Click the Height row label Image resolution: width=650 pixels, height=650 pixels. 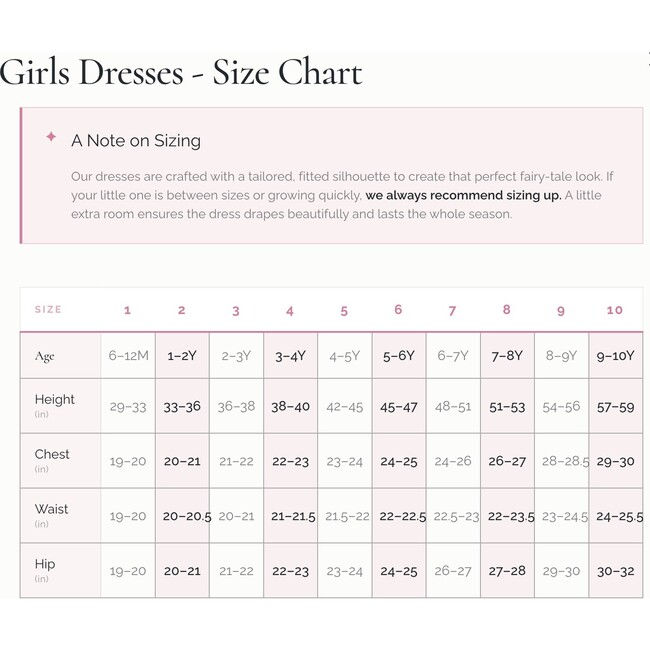(x=55, y=400)
